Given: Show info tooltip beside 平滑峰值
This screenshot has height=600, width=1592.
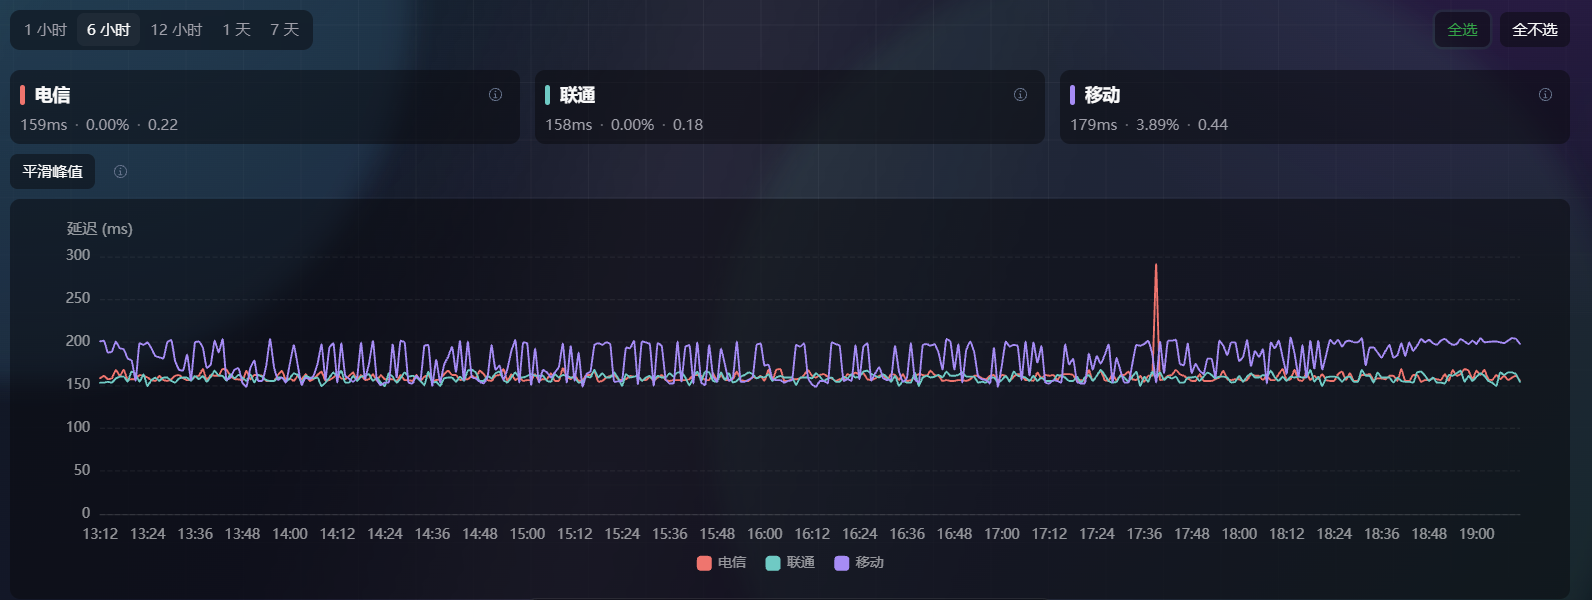Looking at the screenshot, I should tap(120, 172).
